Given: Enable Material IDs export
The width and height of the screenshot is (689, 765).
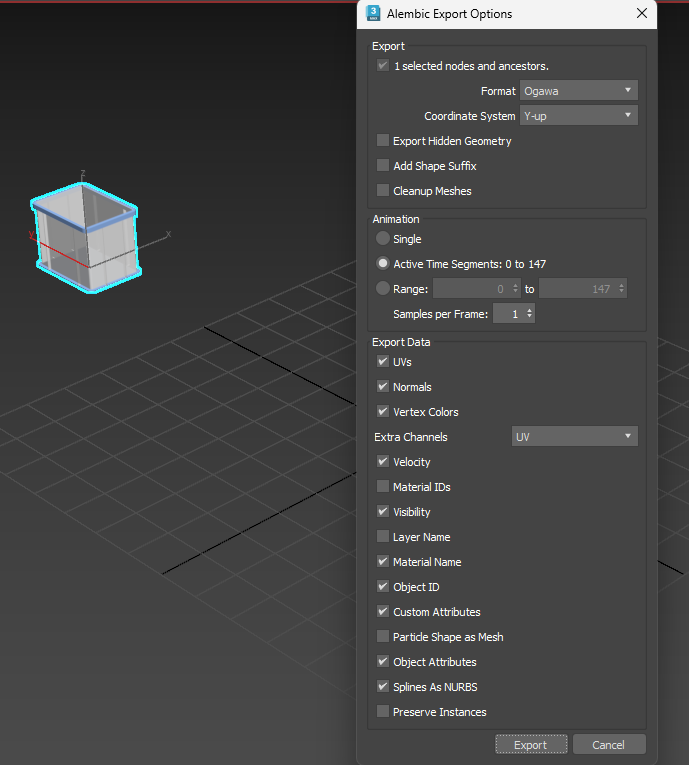Looking at the screenshot, I should [383, 487].
